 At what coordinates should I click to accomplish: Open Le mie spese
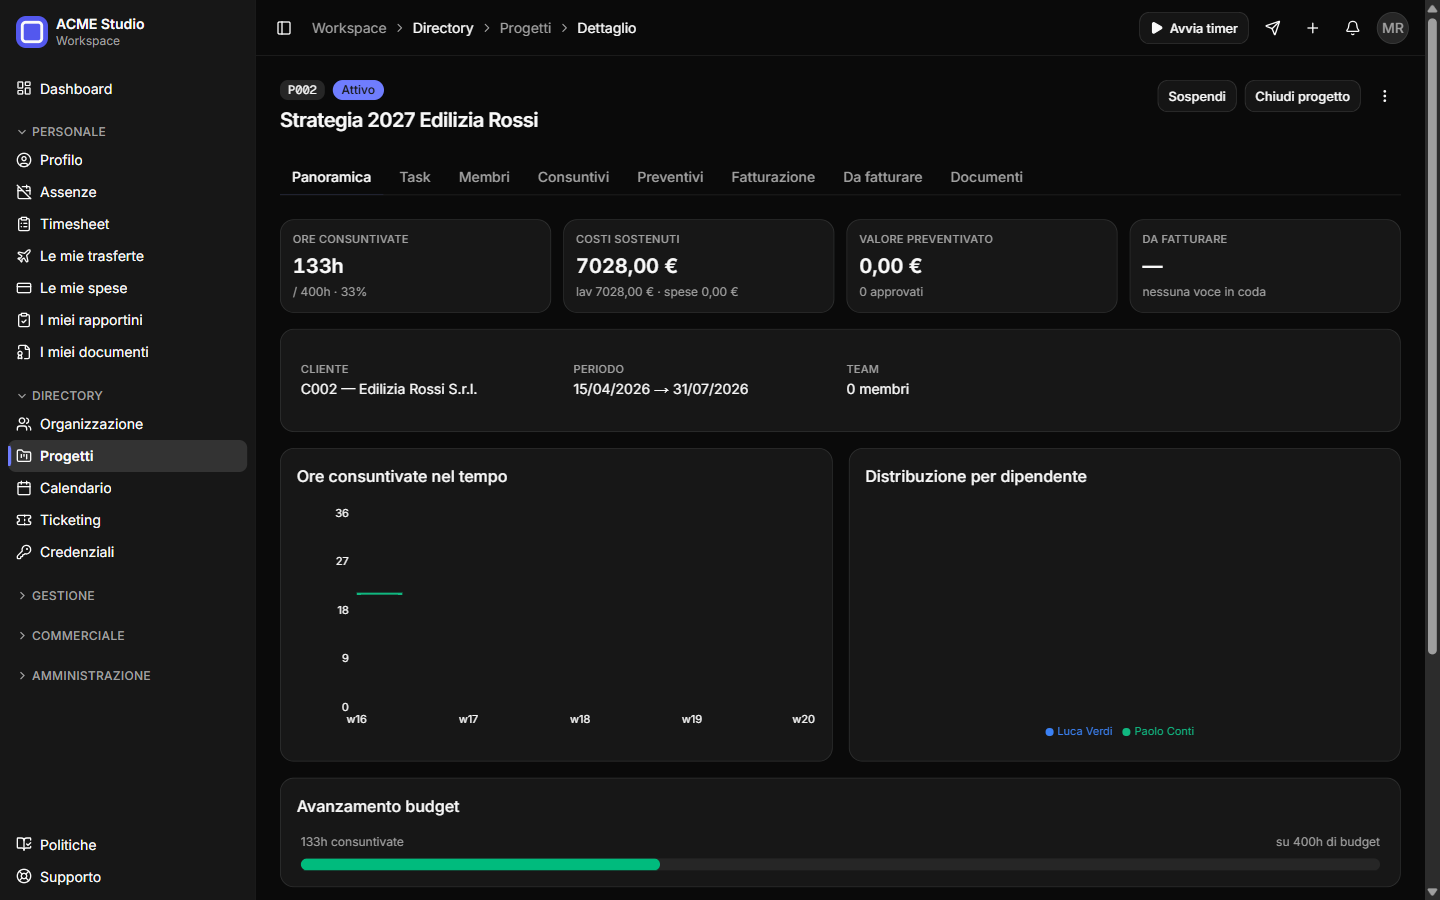click(x=128, y=288)
